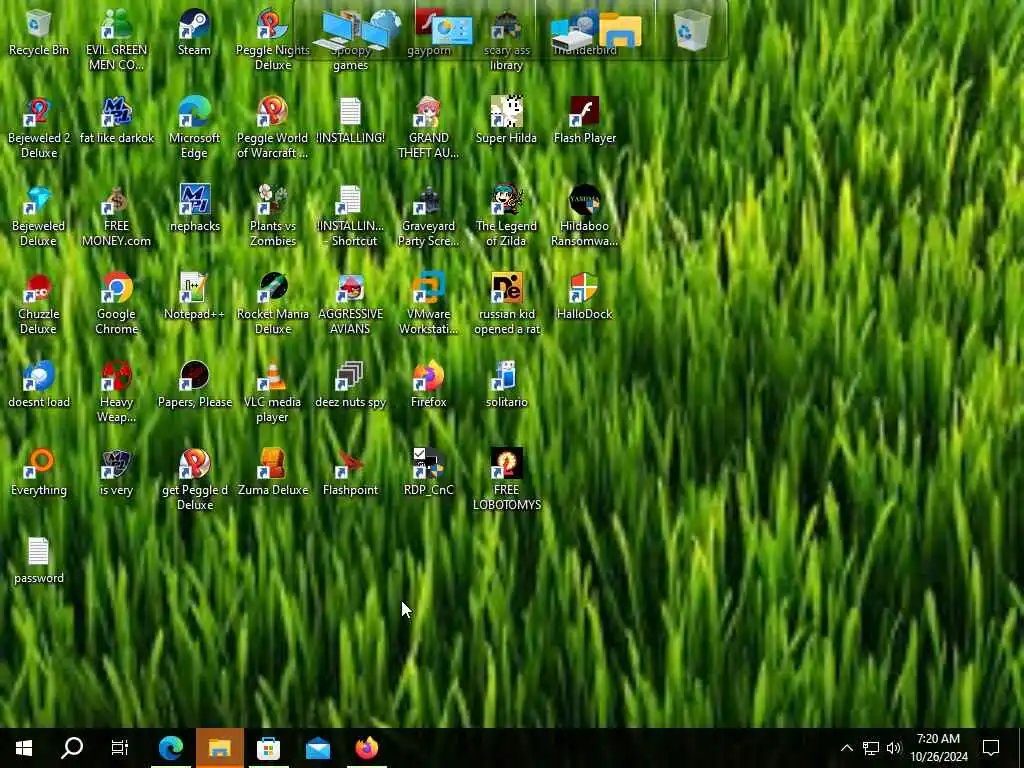Open the Steam desktop shortcut
The width and height of the screenshot is (1024, 768).
tap(194, 33)
